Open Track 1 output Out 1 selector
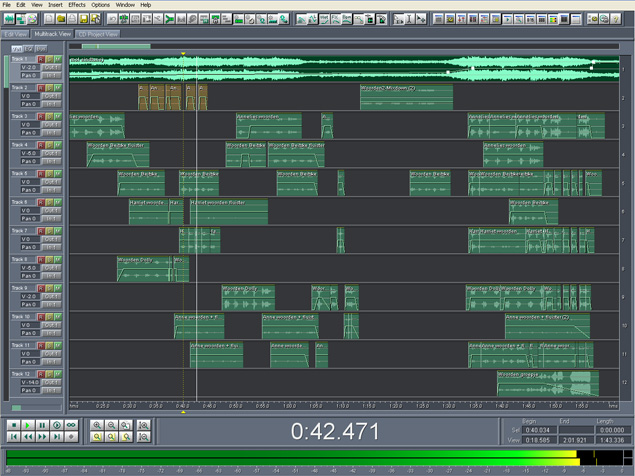Viewport: 635px width, 476px height. tap(50, 68)
